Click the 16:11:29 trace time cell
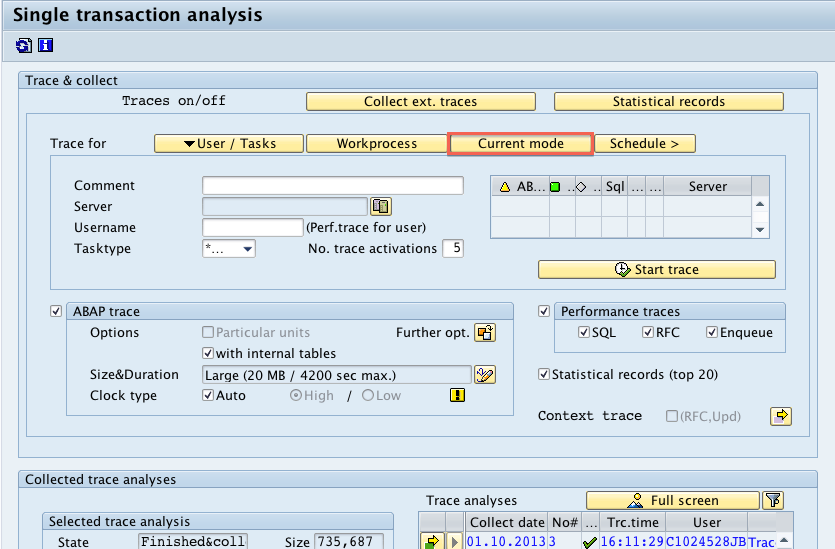The width and height of the screenshot is (835, 549). [632, 542]
